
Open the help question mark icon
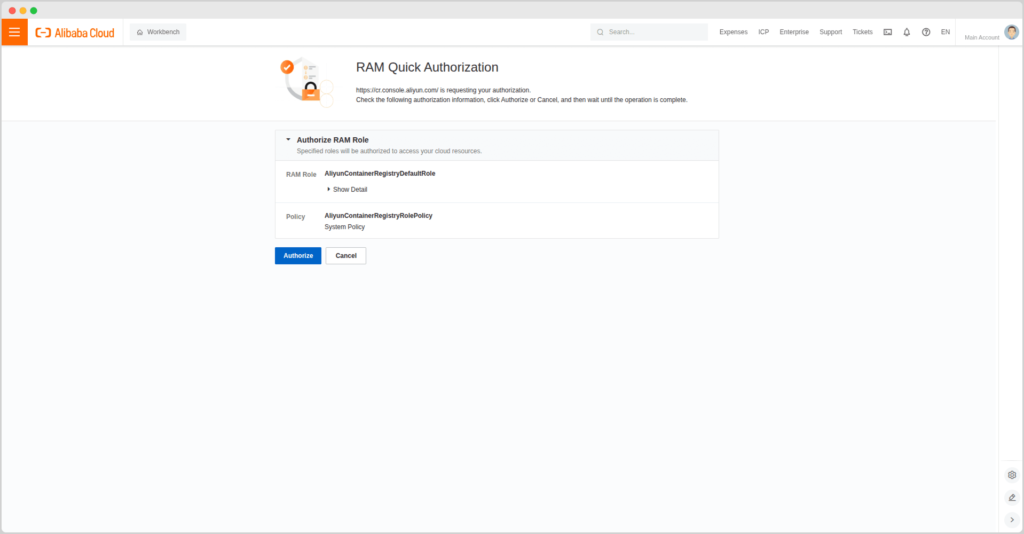[x=926, y=32]
